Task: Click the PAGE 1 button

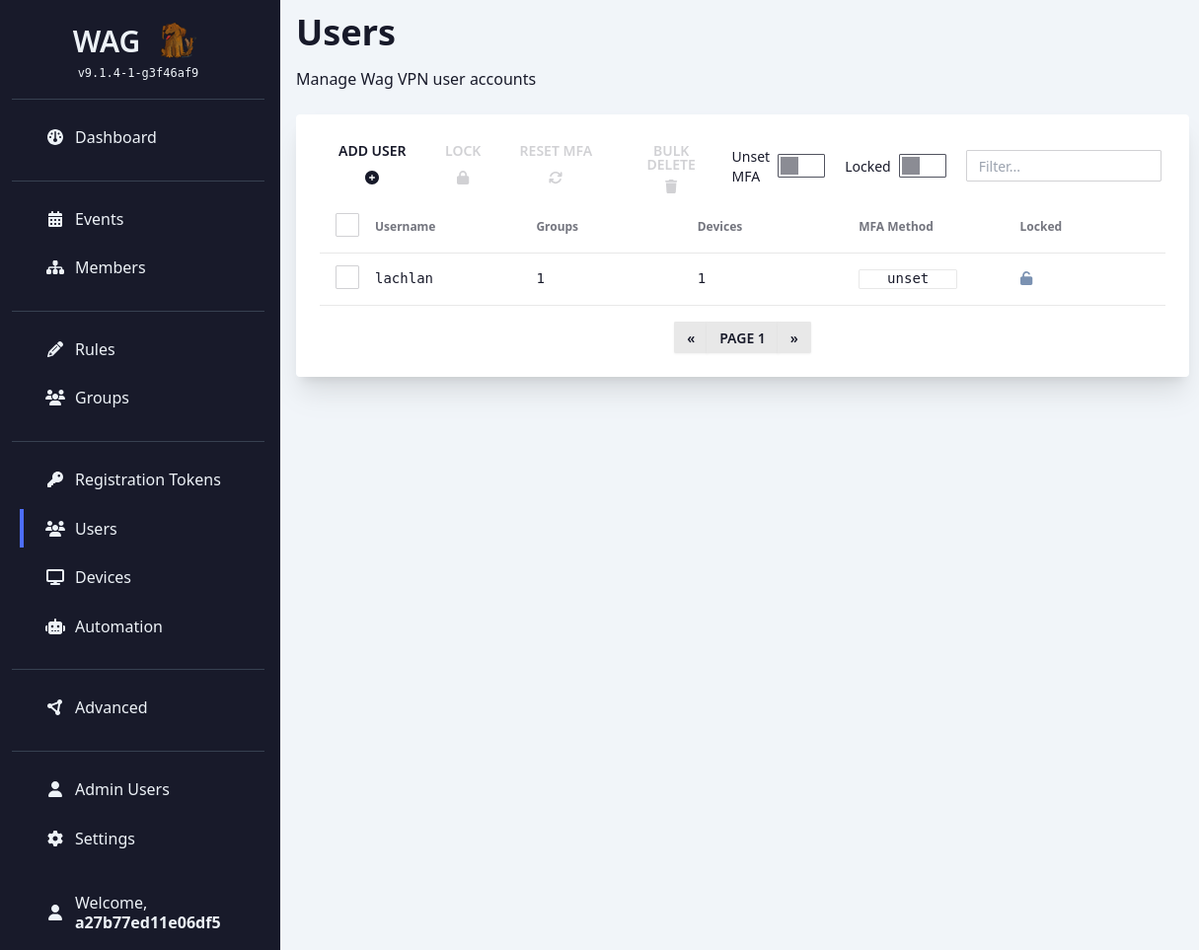Action: point(742,338)
